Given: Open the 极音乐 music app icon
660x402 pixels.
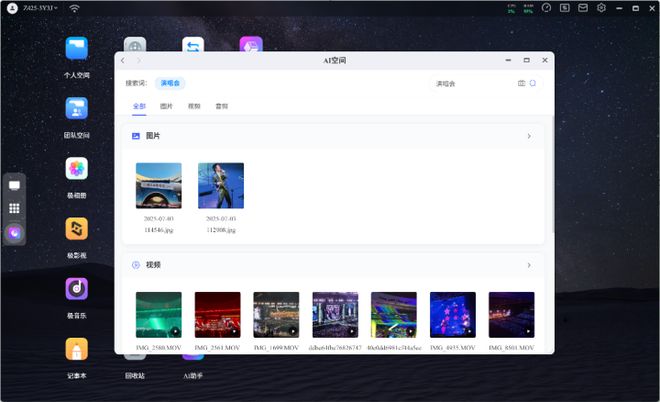Looking at the screenshot, I should tap(77, 289).
